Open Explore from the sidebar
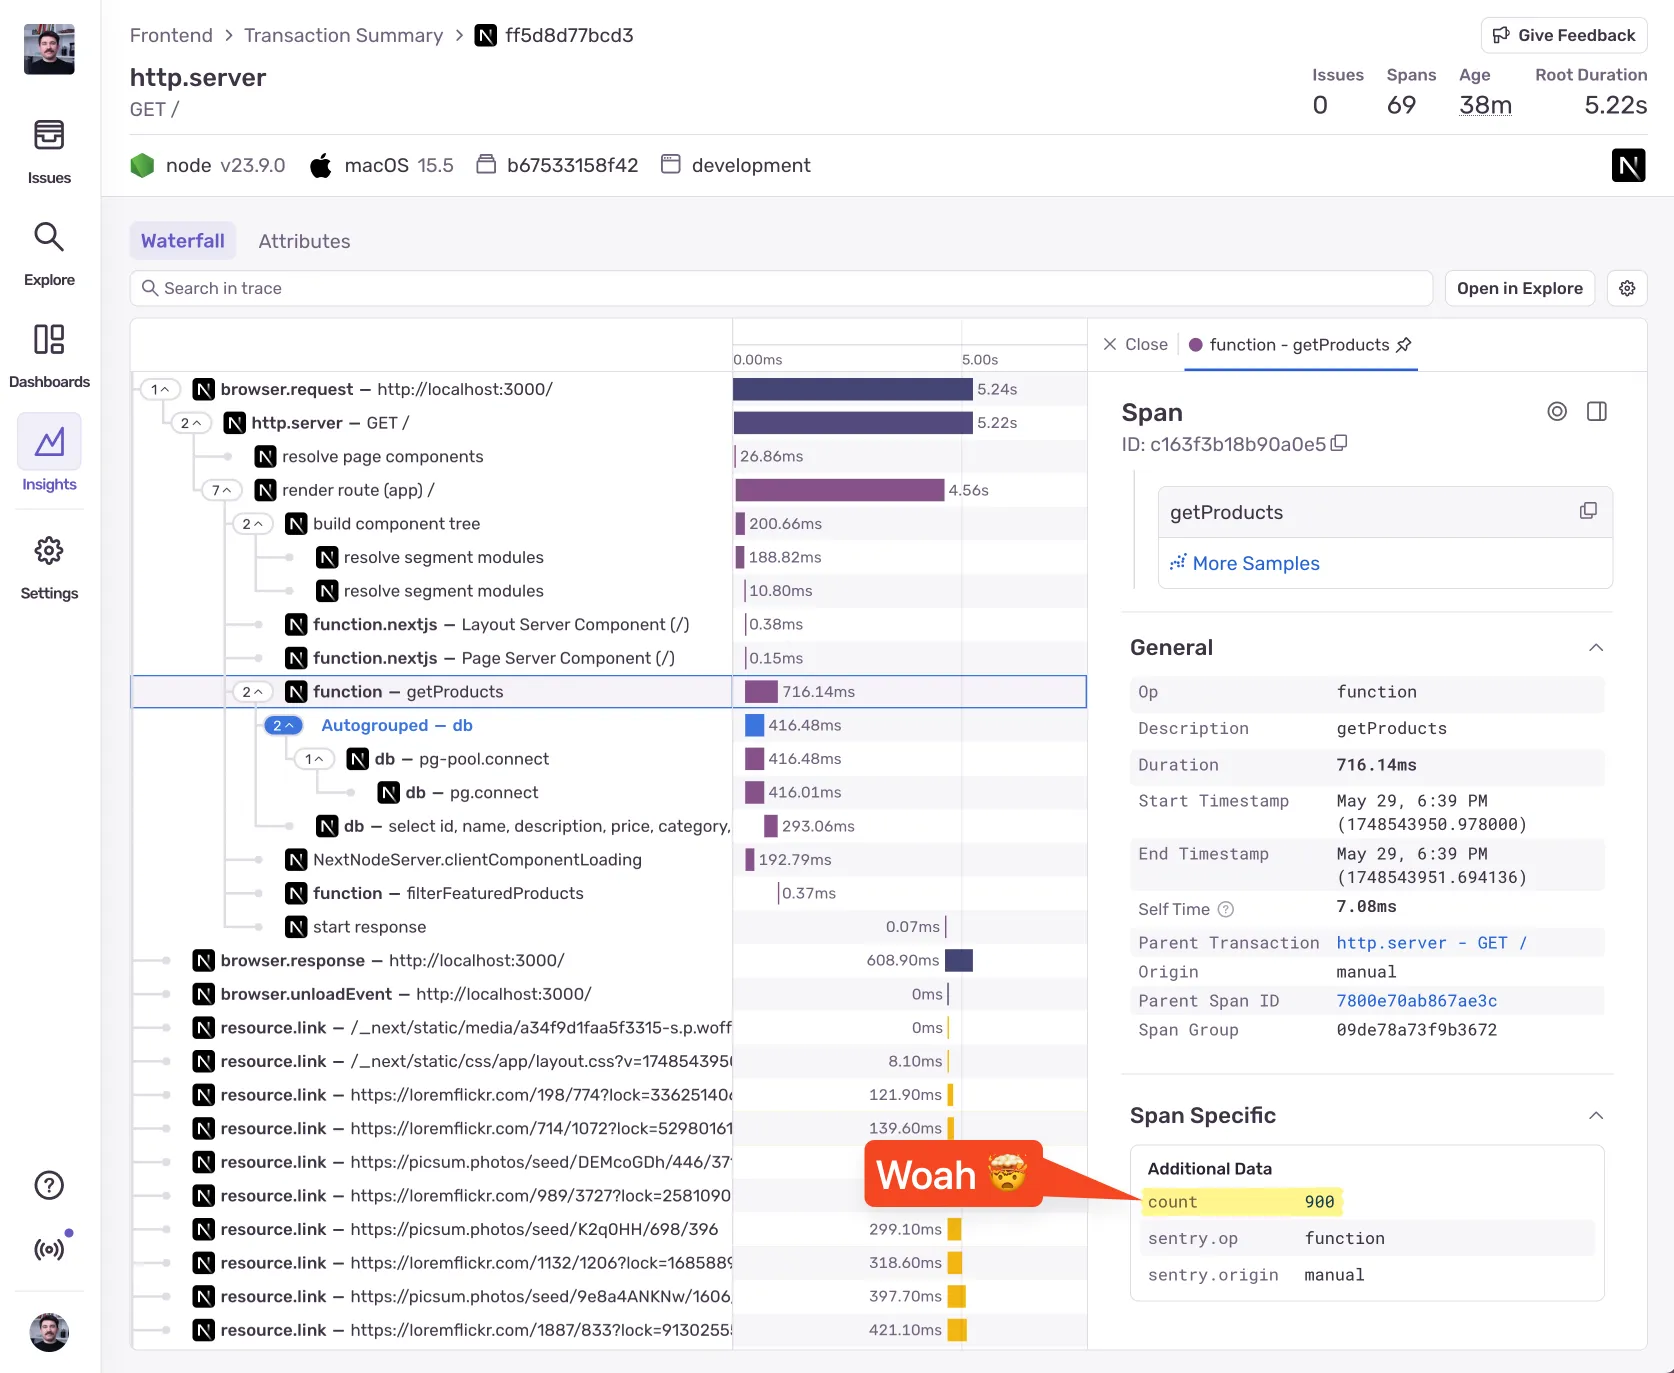 pyautogui.click(x=48, y=252)
